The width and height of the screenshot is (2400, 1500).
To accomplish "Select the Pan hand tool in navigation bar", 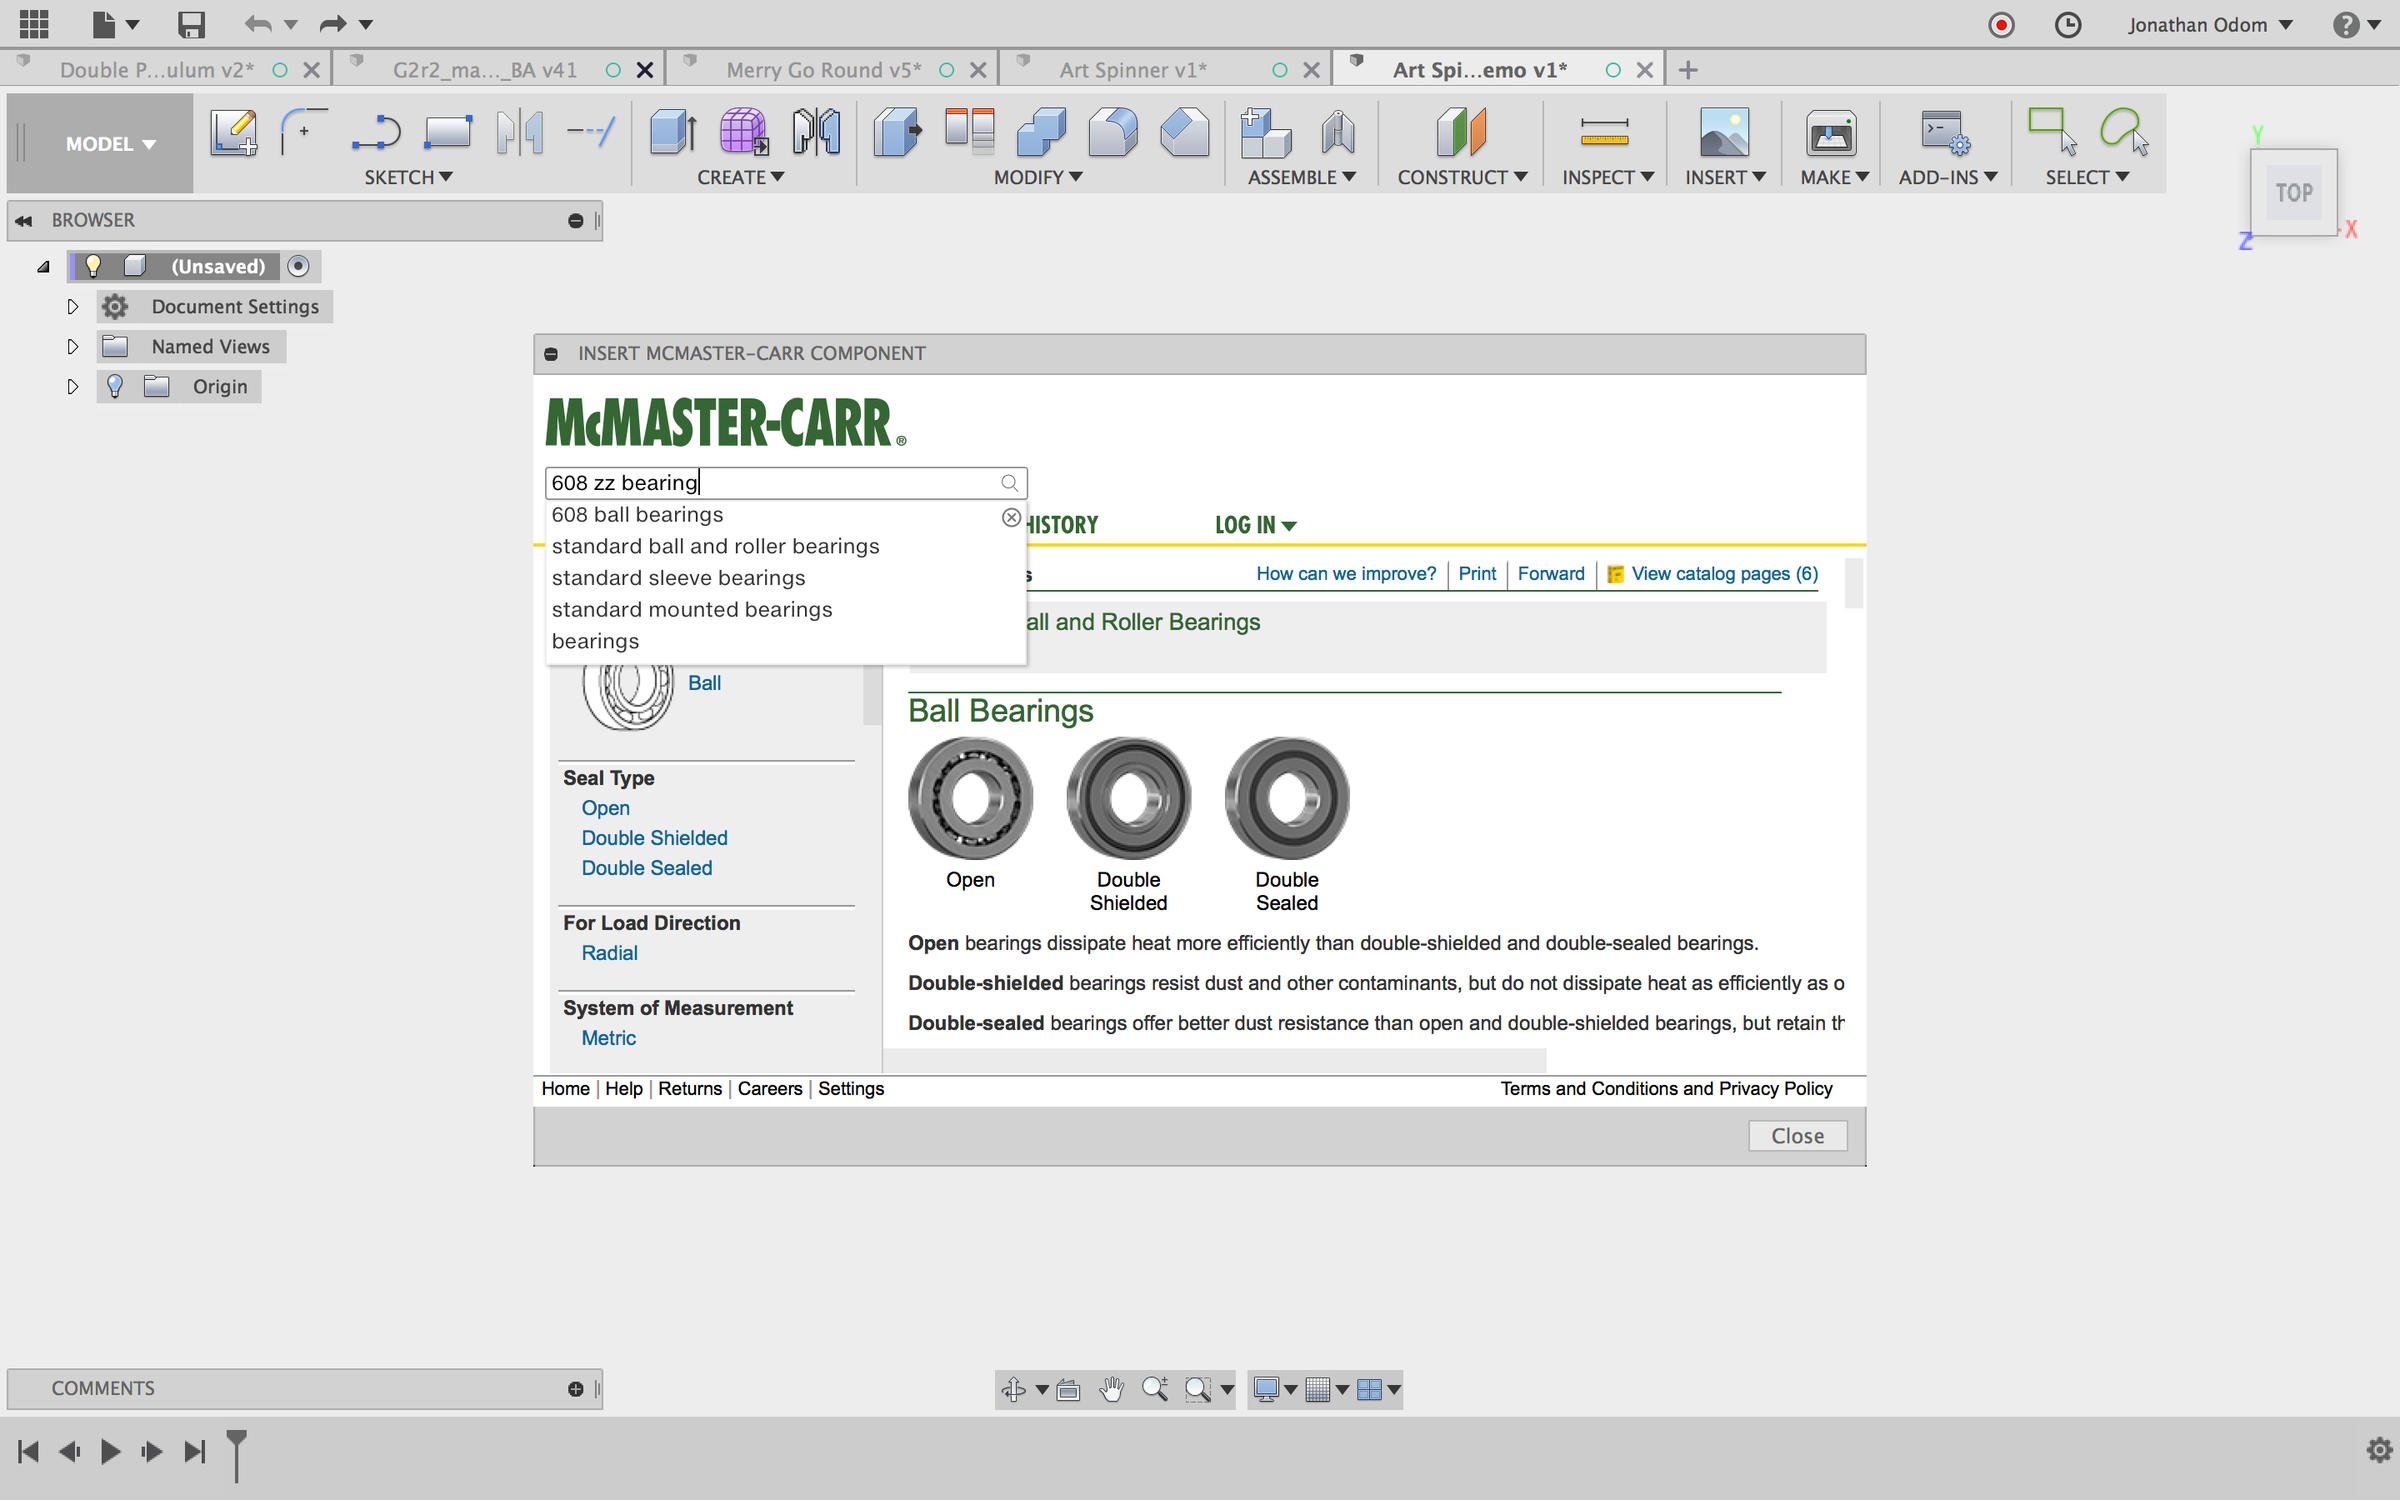I will point(1111,1389).
